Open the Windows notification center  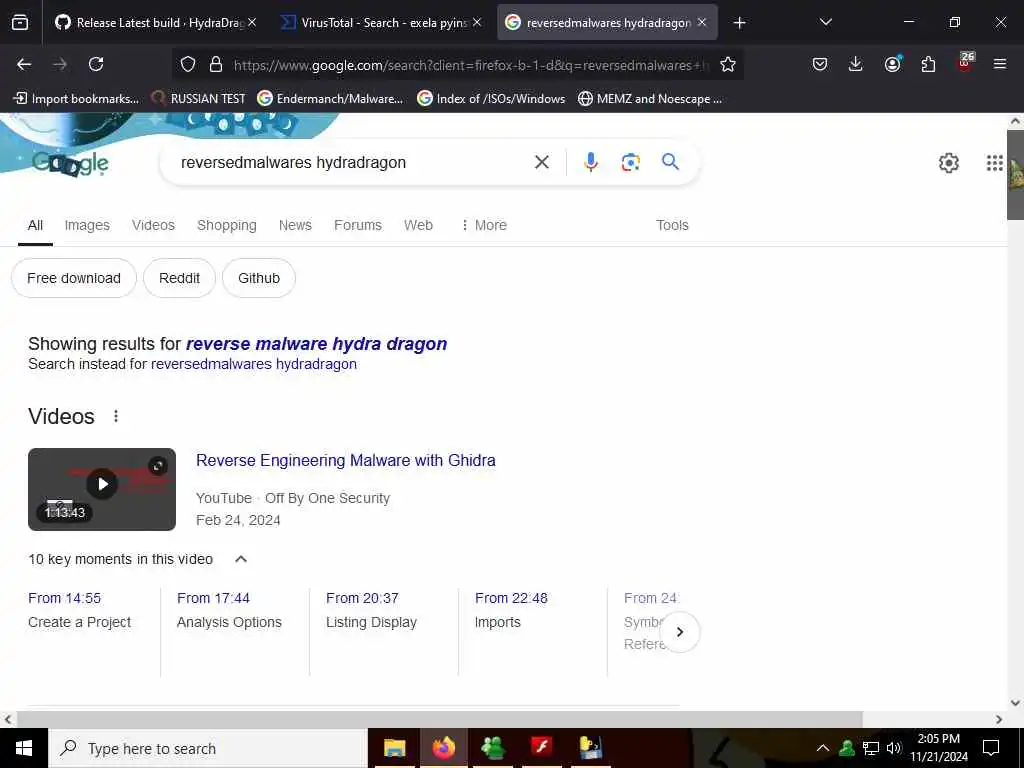pos(991,748)
